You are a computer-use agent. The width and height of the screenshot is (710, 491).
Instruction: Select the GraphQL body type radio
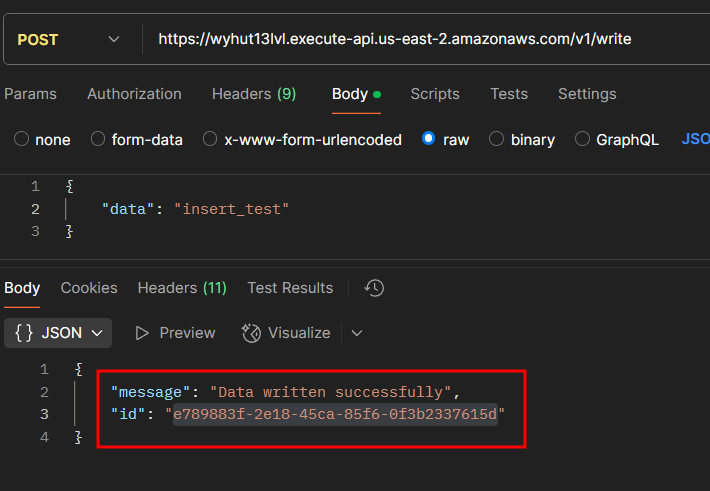click(582, 139)
